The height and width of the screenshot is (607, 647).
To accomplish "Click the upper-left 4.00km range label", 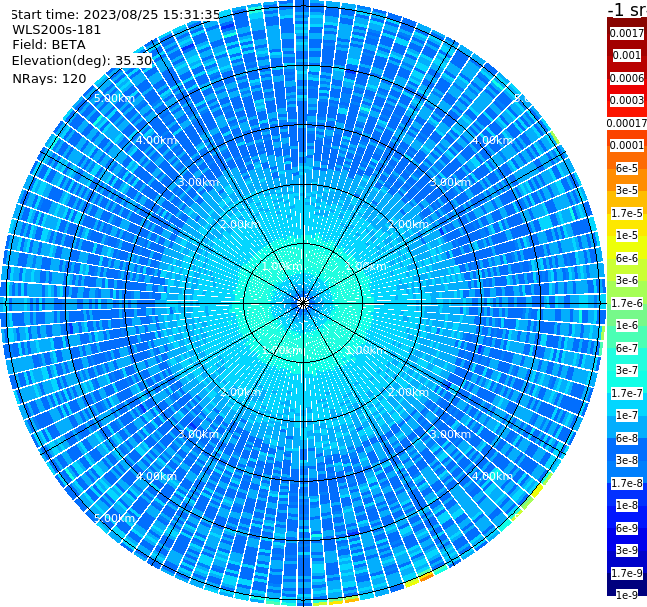I will tap(156, 140).
